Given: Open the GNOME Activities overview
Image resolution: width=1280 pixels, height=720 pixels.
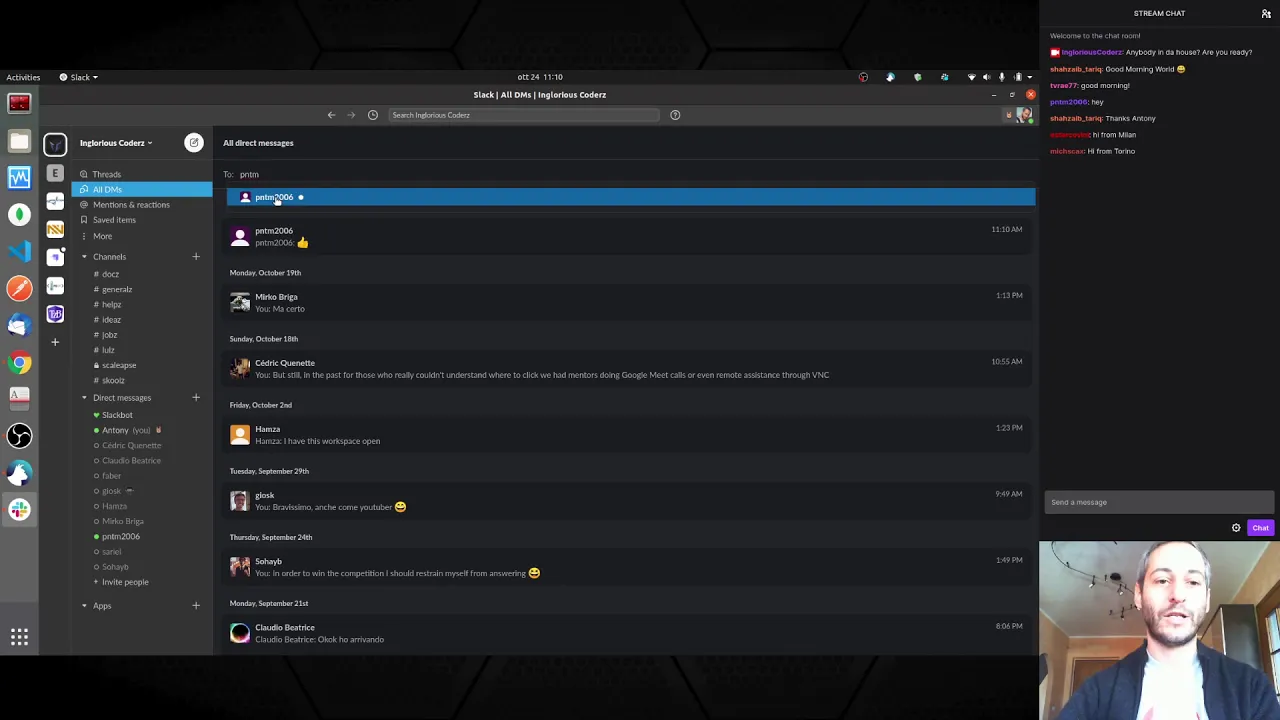Looking at the screenshot, I should pyautogui.click(x=23, y=77).
